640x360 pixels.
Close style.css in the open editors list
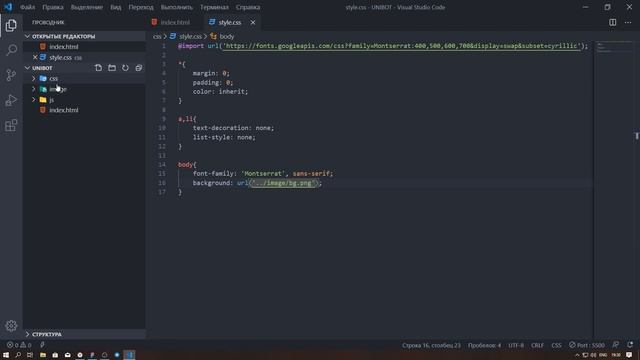pos(35,58)
